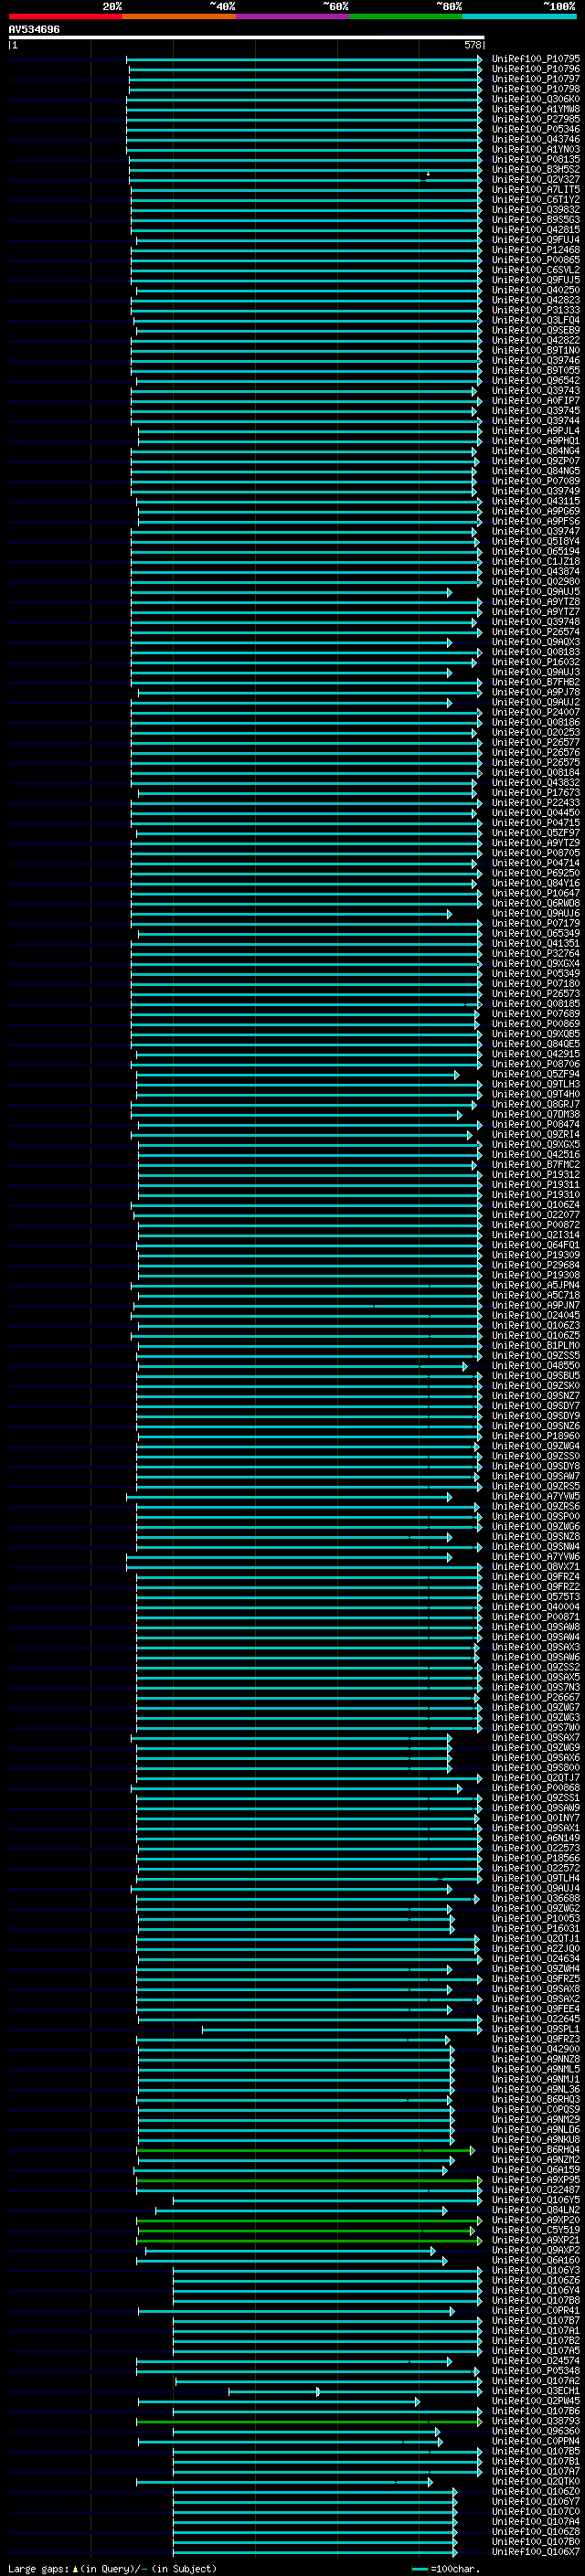Open hit UniRef100_O22487
The image size is (585, 2576).
tap(535, 2191)
